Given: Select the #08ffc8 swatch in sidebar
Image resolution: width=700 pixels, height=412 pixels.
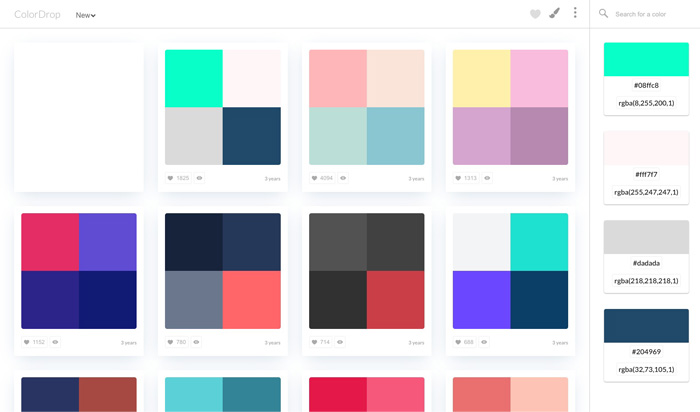Looking at the screenshot, I should (646, 59).
